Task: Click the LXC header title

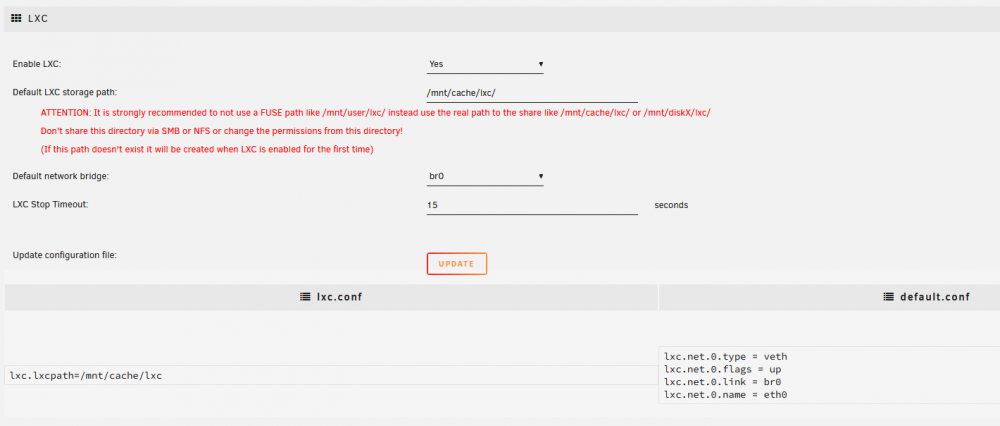Action: pyautogui.click(x=38, y=19)
